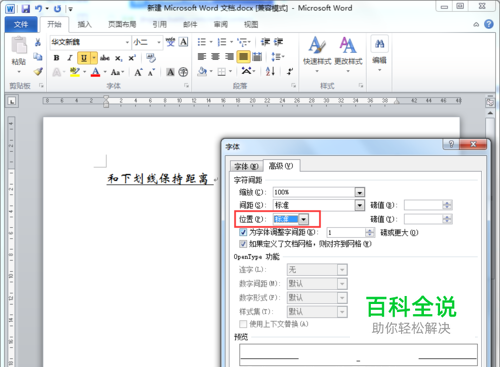Open the 文件 File tab
The width and height of the screenshot is (500, 367).
[21, 24]
